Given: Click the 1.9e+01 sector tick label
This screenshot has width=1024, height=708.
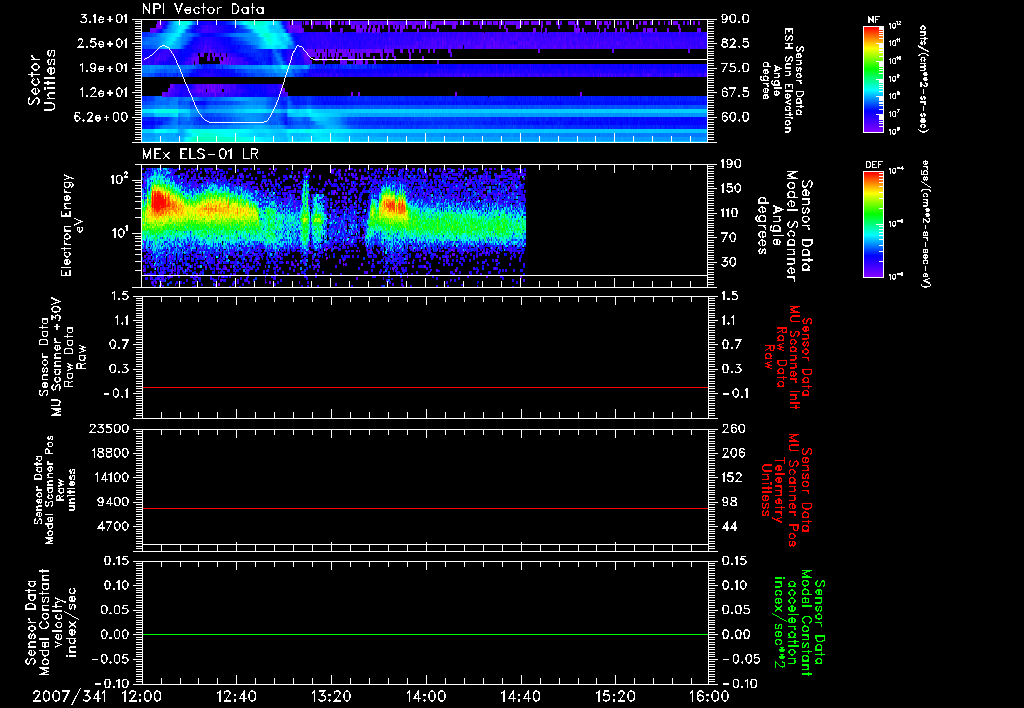Looking at the screenshot, I should 104,68.
